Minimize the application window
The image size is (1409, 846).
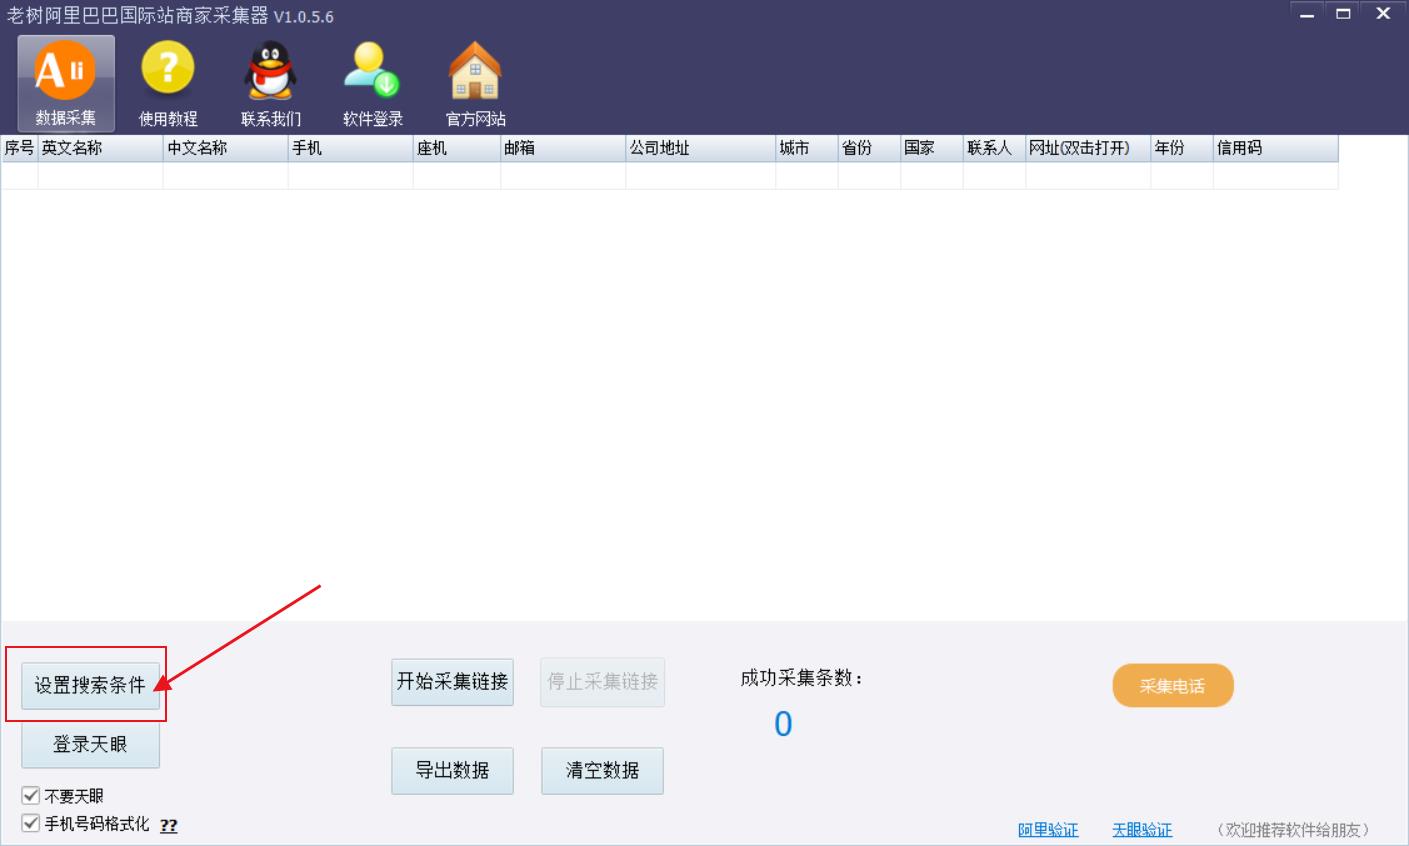tap(1306, 14)
